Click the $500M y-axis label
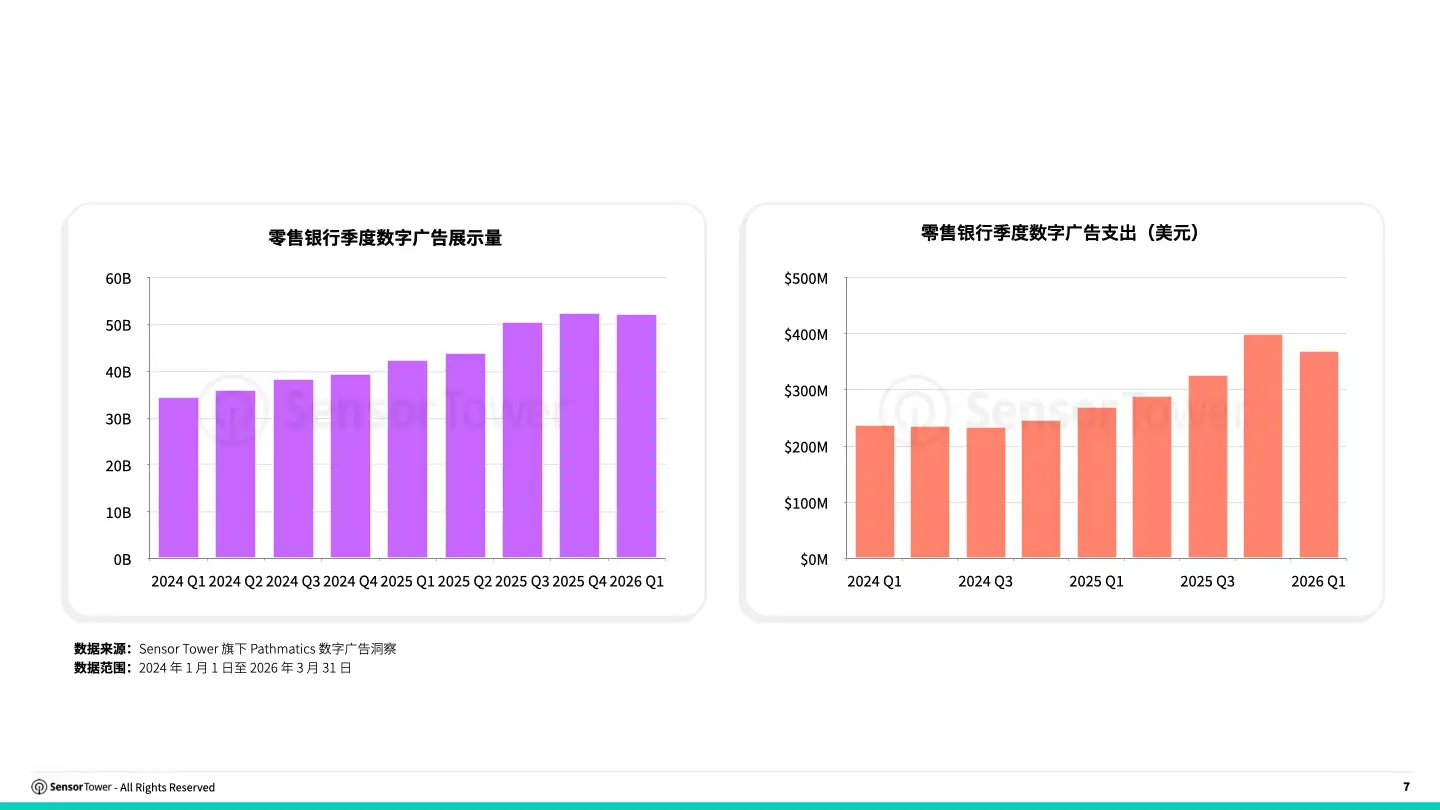This screenshot has width=1440, height=810. pyautogui.click(x=807, y=278)
